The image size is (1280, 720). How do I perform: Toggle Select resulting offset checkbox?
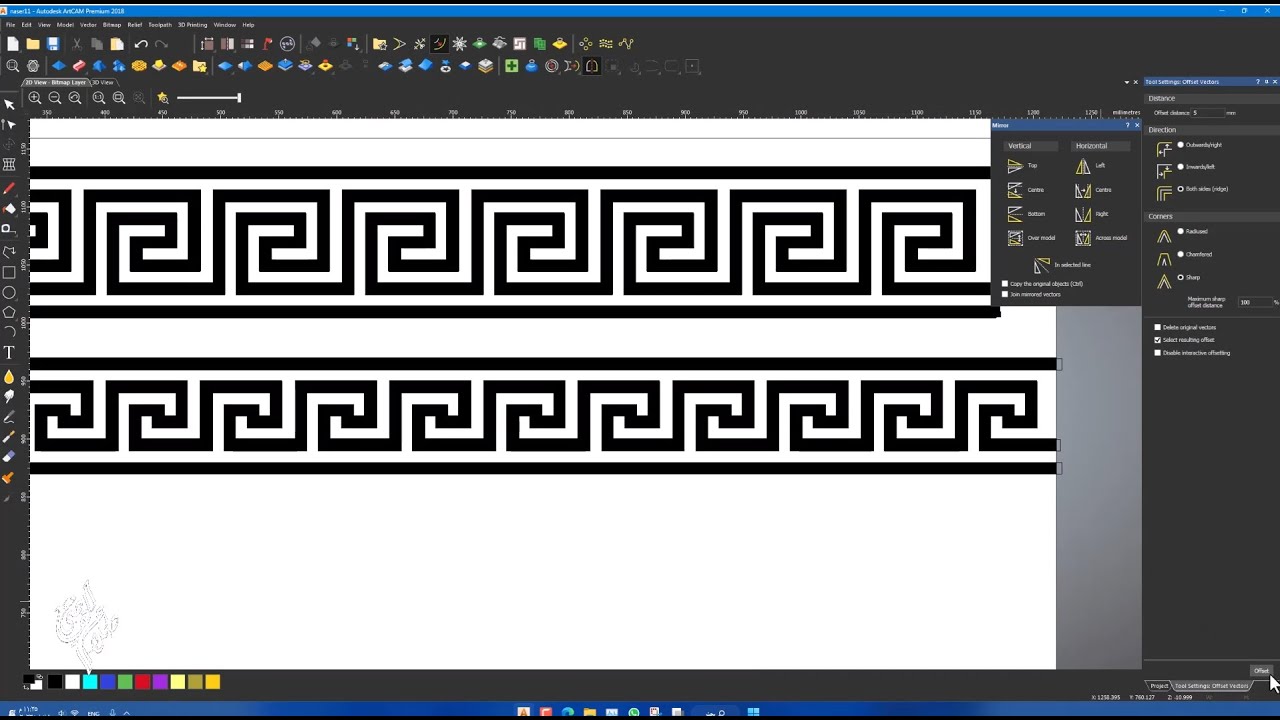(1158, 340)
